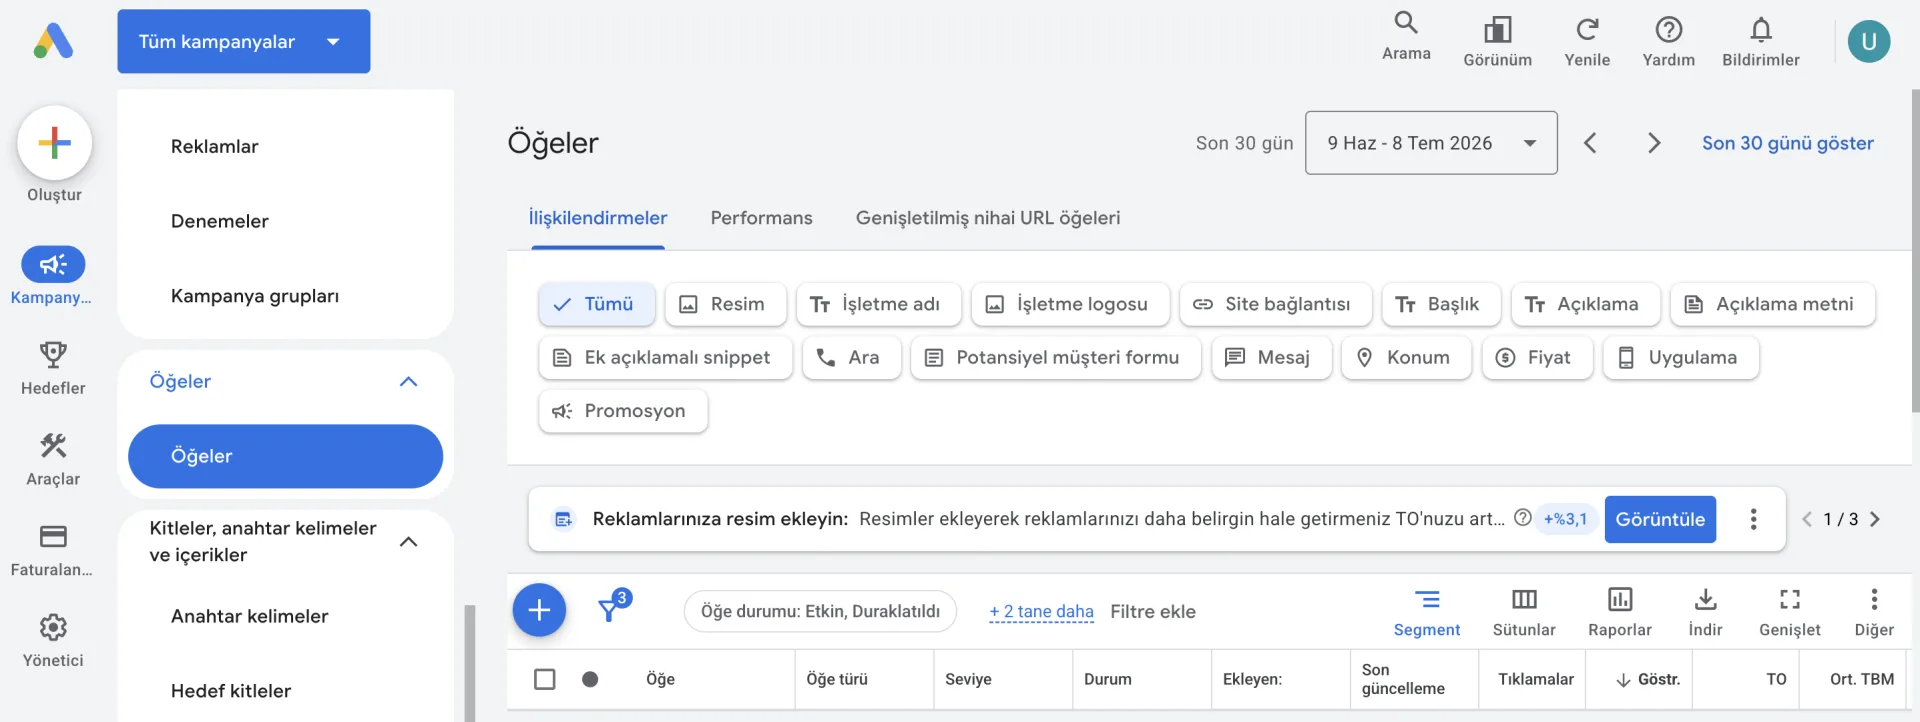Show next recommendation card arrow
Image resolution: width=1920 pixels, height=722 pixels.
coord(1875,519)
